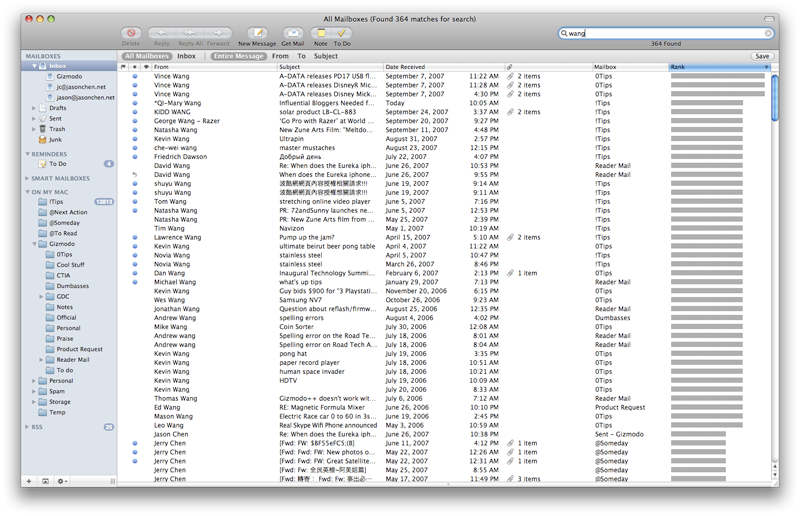Image resolution: width=800 pixels, height=516 pixels.
Task: Click the toolbar toggle pill at window top right
Action: (x=768, y=19)
